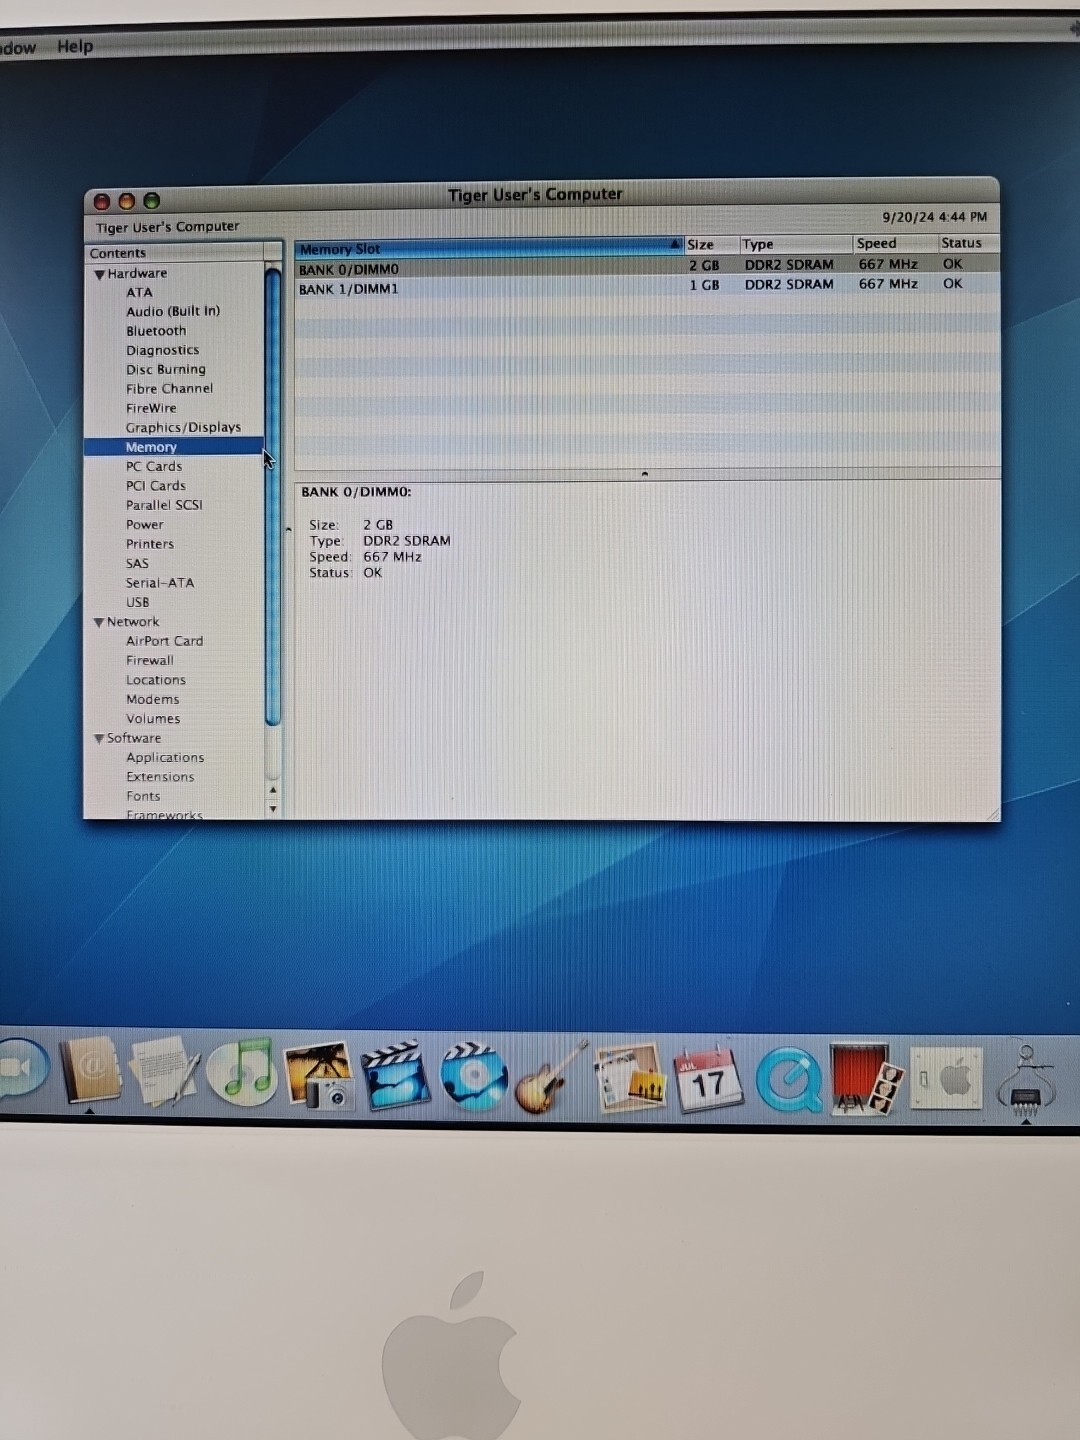Screen dimensions: 1080x1440
Task: Collapse the Network section triangle
Action: (x=99, y=622)
